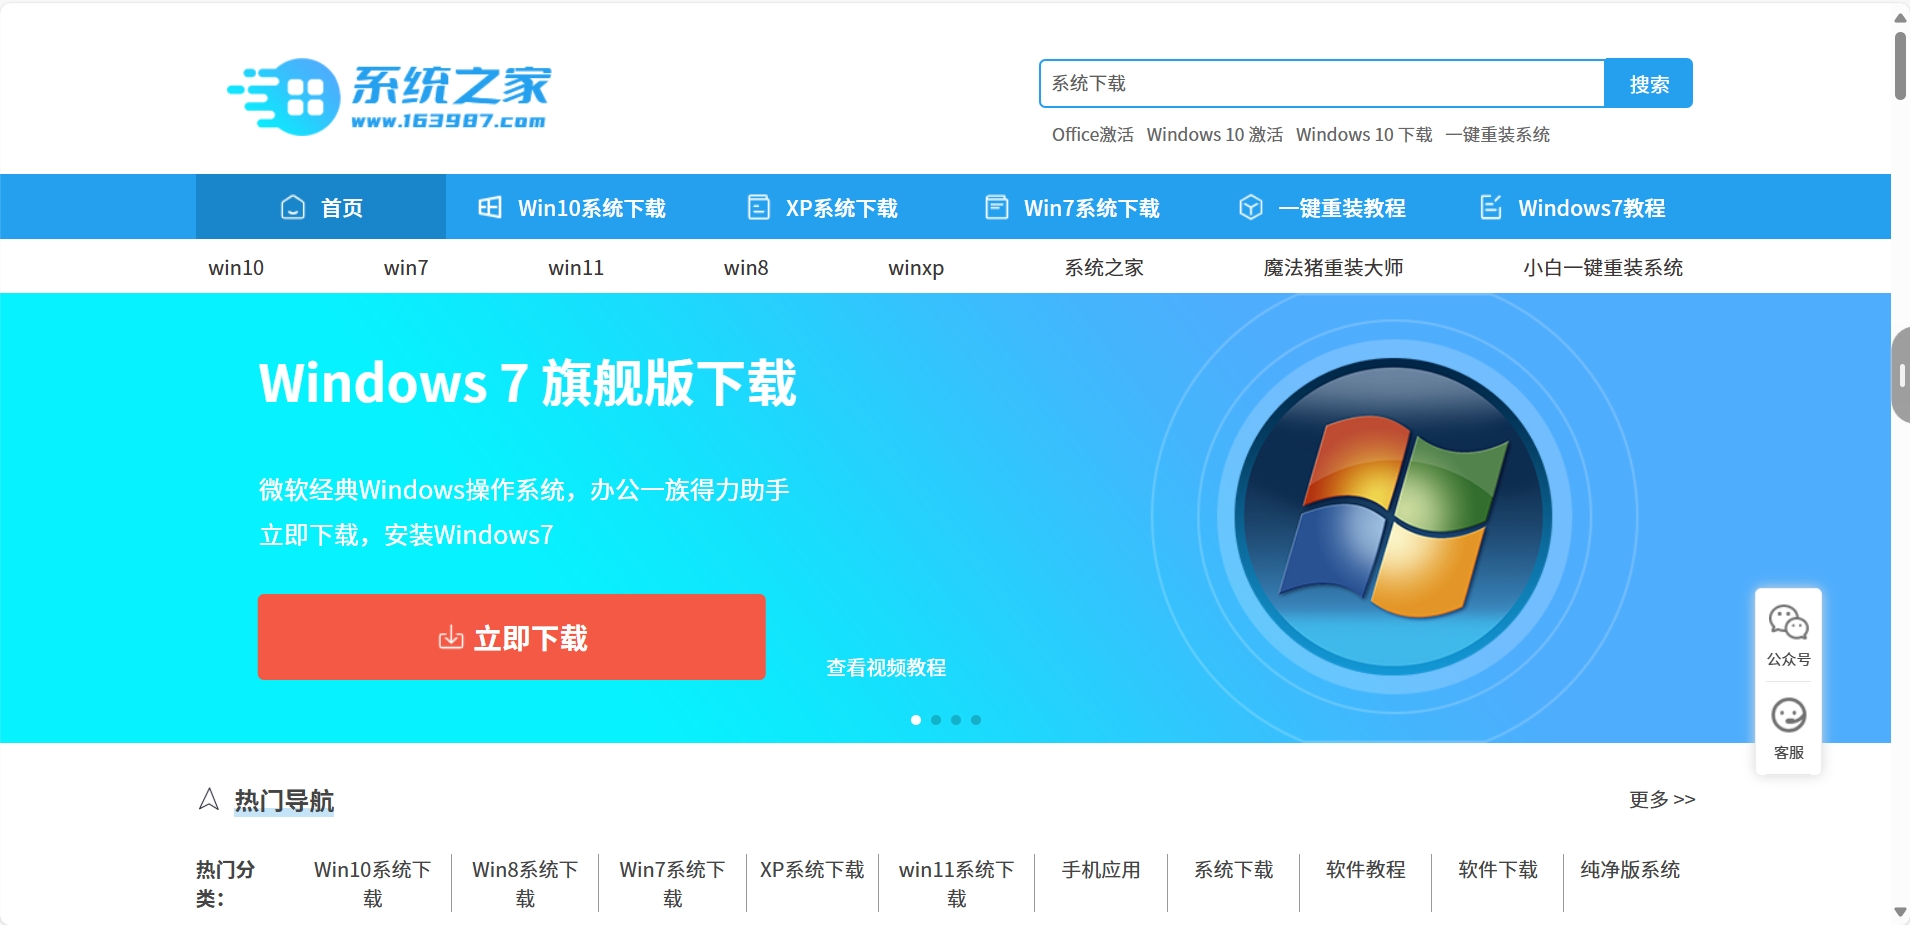Click the download icon in 立即下载 button

[x=451, y=638]
